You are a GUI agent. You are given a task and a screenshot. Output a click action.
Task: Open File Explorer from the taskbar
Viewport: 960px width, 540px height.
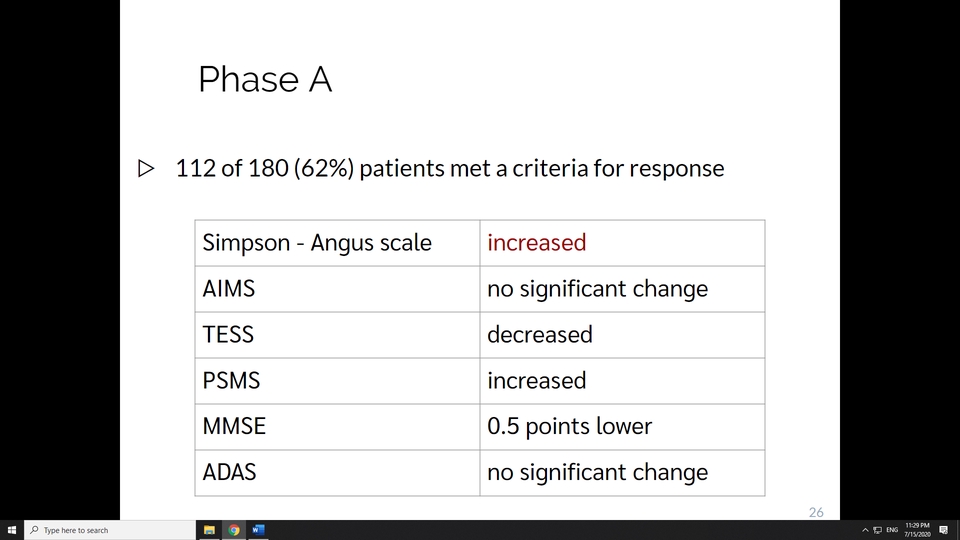[x=209, y=530]
